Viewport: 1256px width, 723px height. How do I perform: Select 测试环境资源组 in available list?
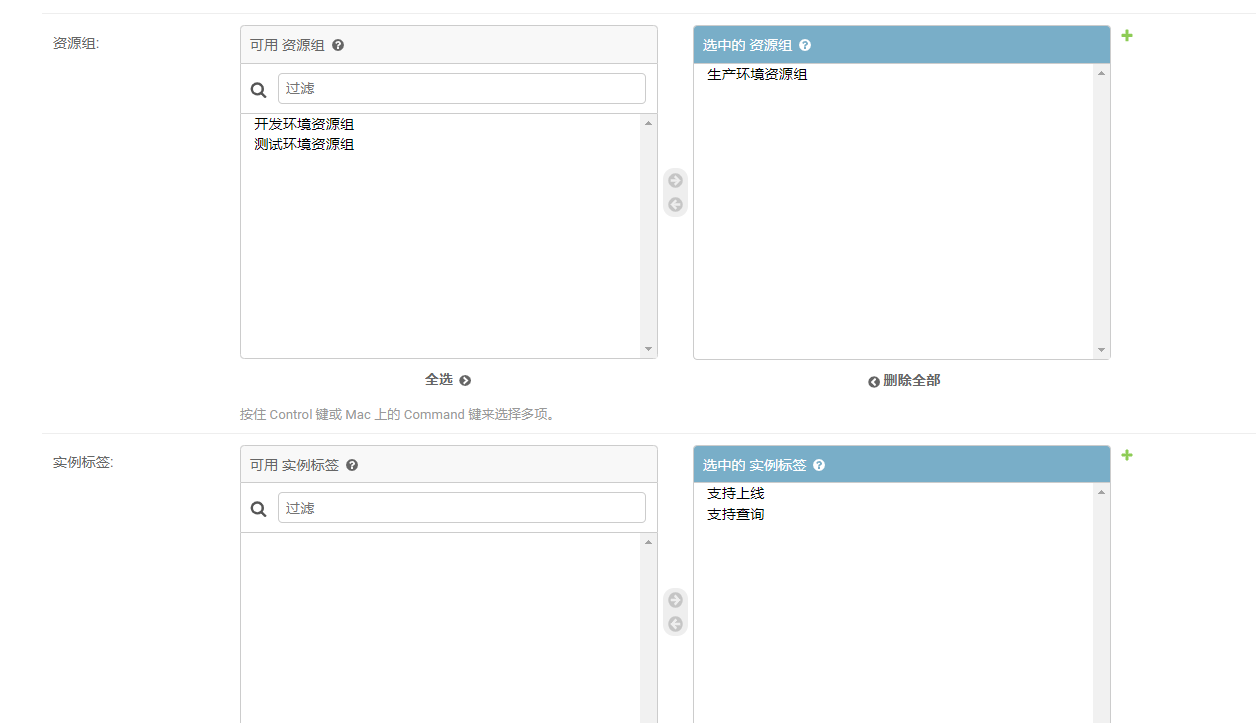[304, 144]
